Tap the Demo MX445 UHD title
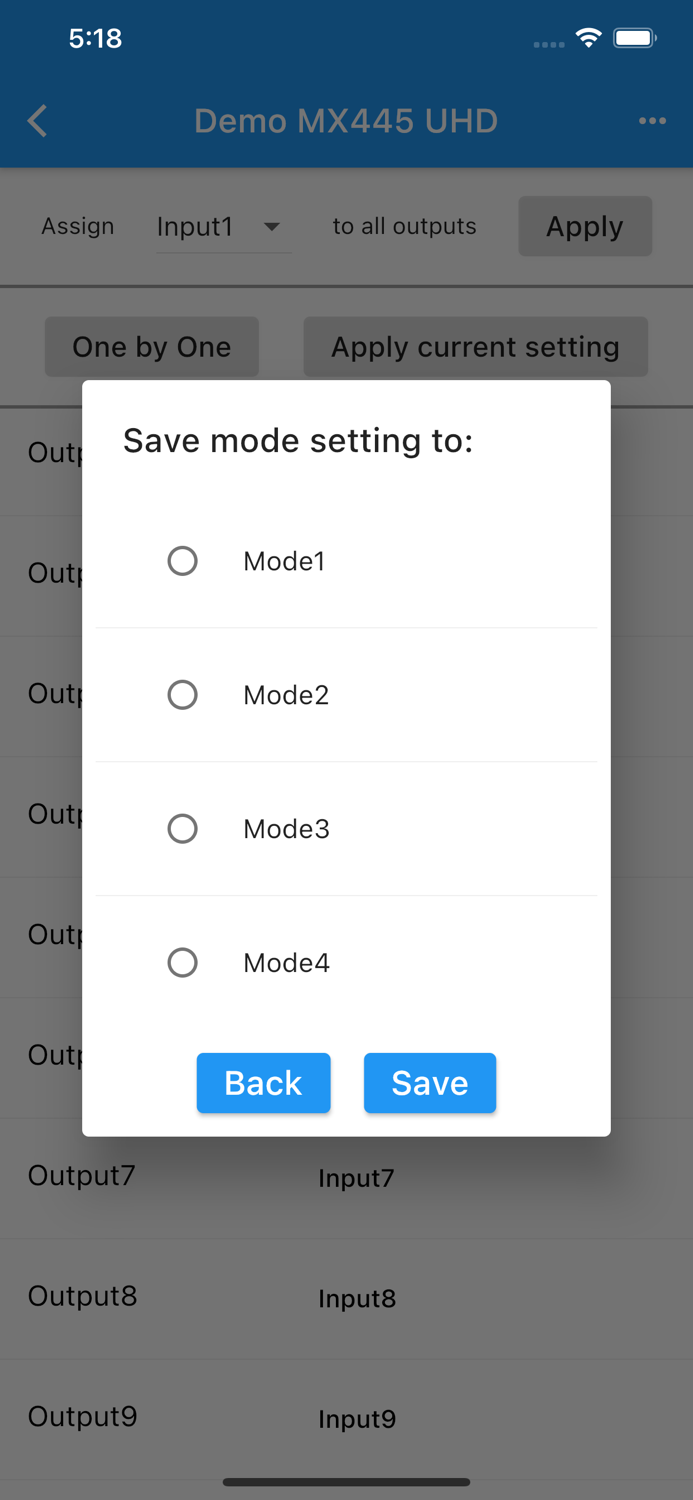 point(346,121)
